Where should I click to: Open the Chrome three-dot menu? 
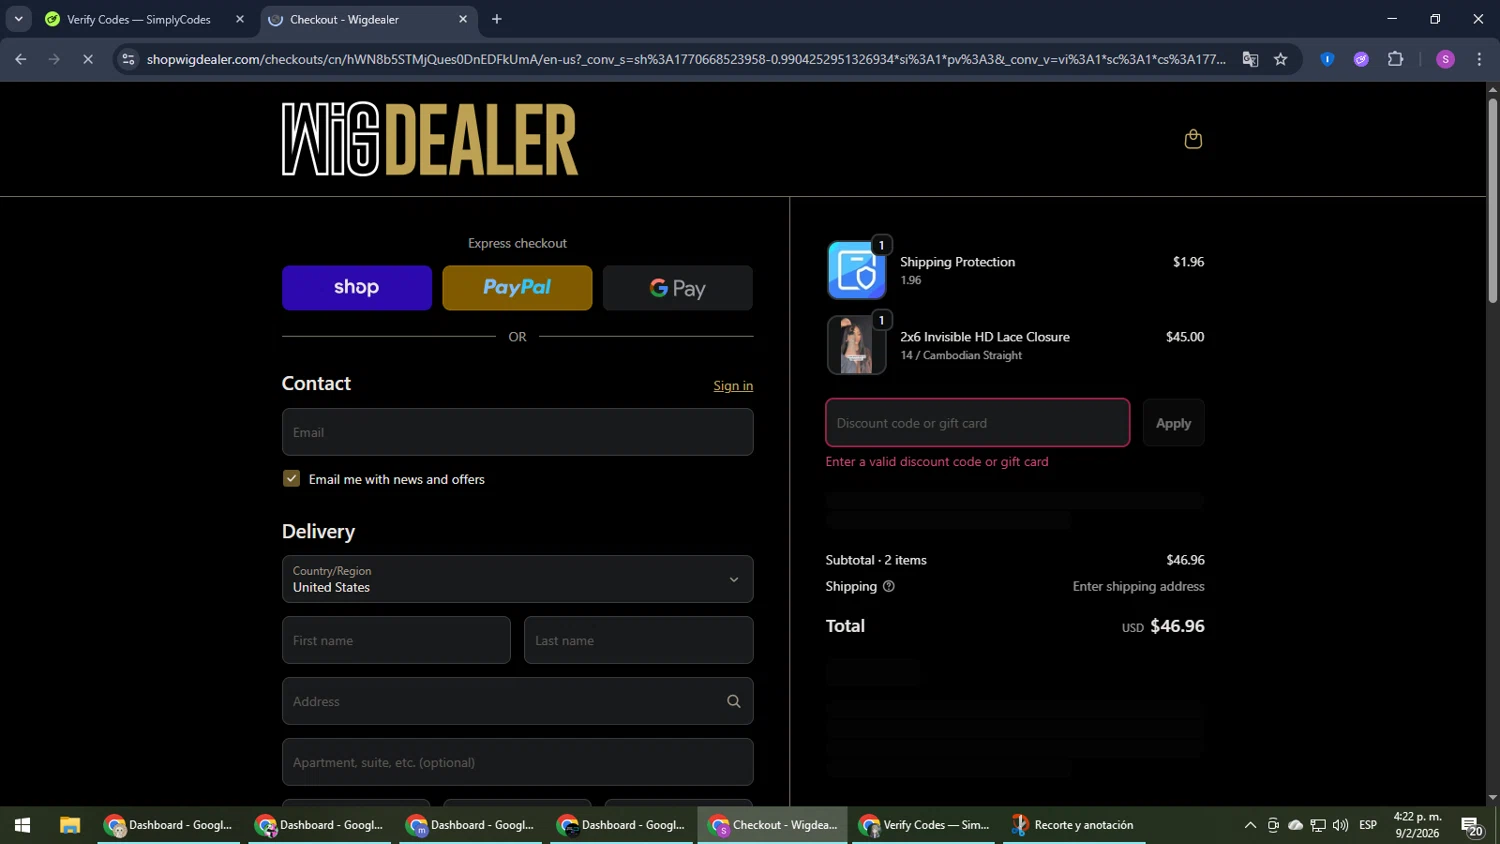1479,59
